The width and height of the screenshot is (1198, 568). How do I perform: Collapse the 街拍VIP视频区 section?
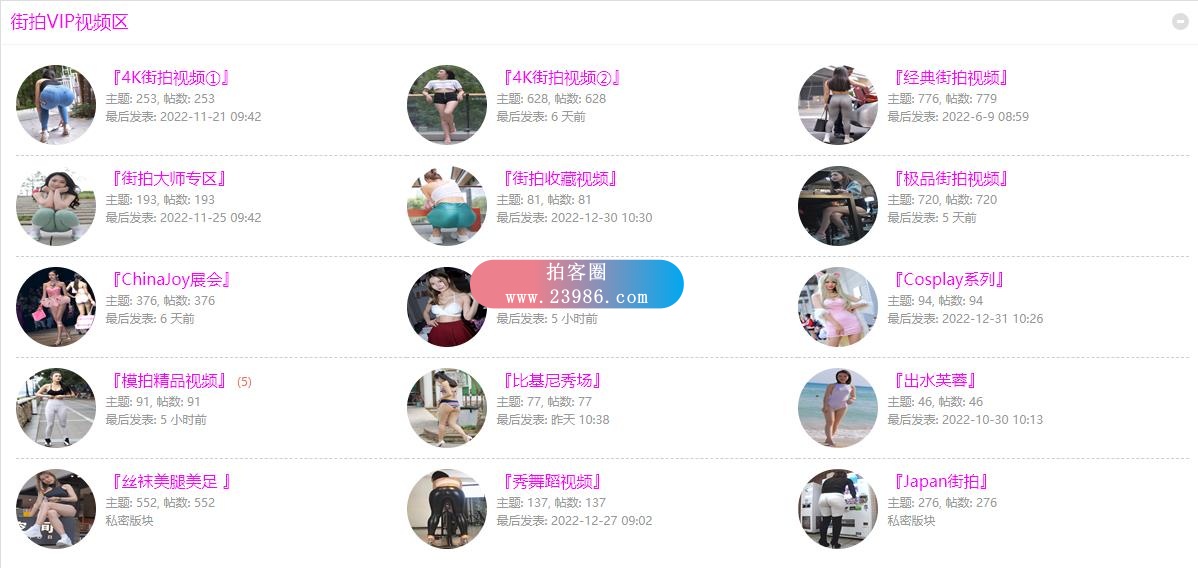point(1180,22)
